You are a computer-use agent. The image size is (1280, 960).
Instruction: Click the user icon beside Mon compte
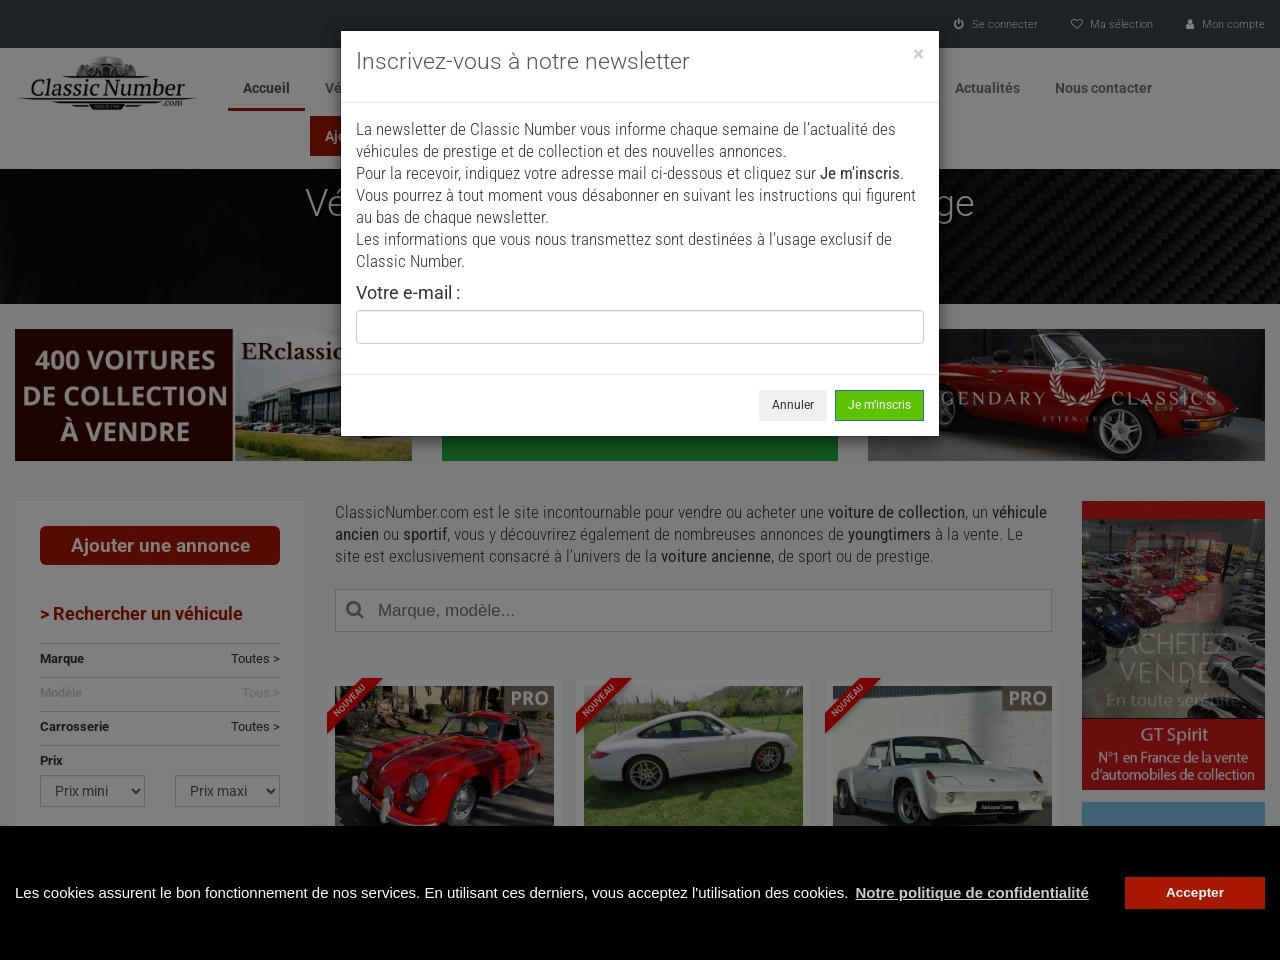1190,24
